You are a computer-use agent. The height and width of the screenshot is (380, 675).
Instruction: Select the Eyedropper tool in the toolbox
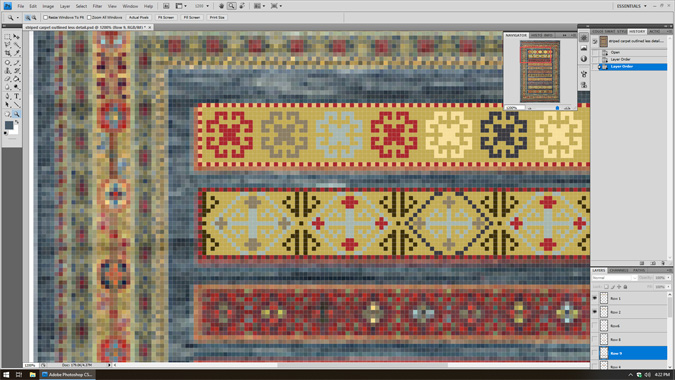(x=16, y=53)
